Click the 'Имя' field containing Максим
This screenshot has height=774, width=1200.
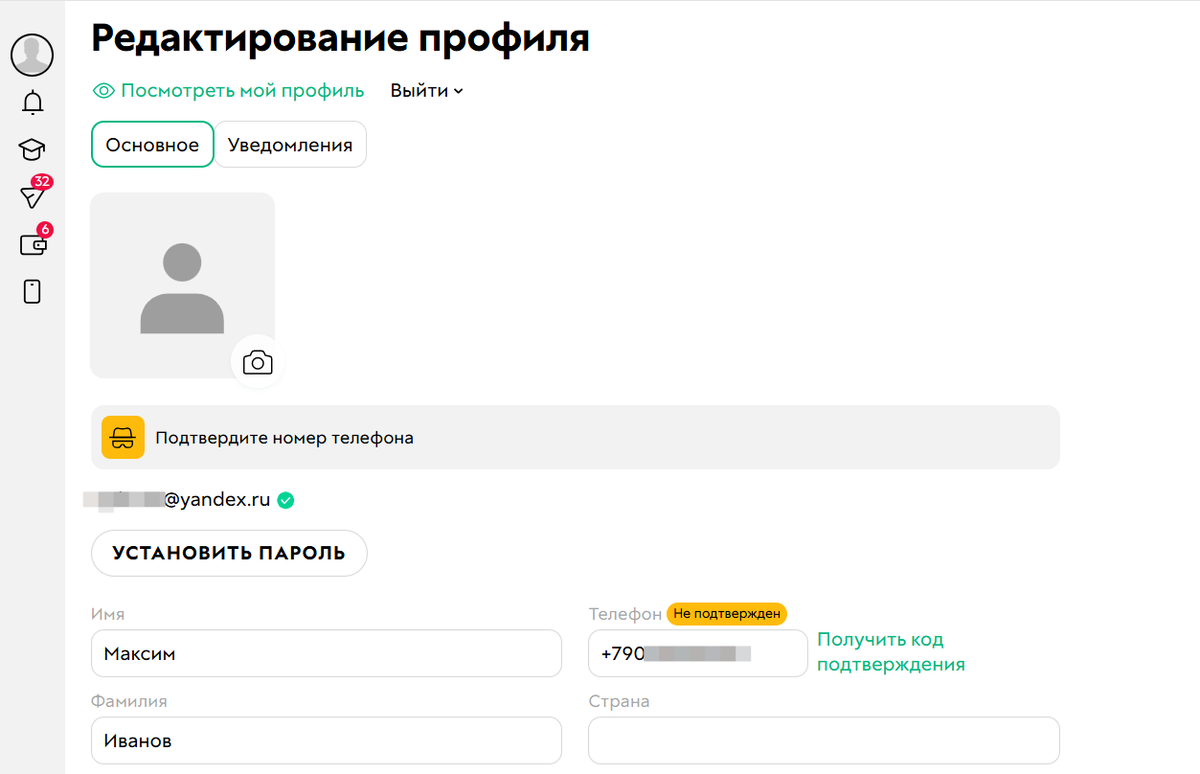point(326,653)
